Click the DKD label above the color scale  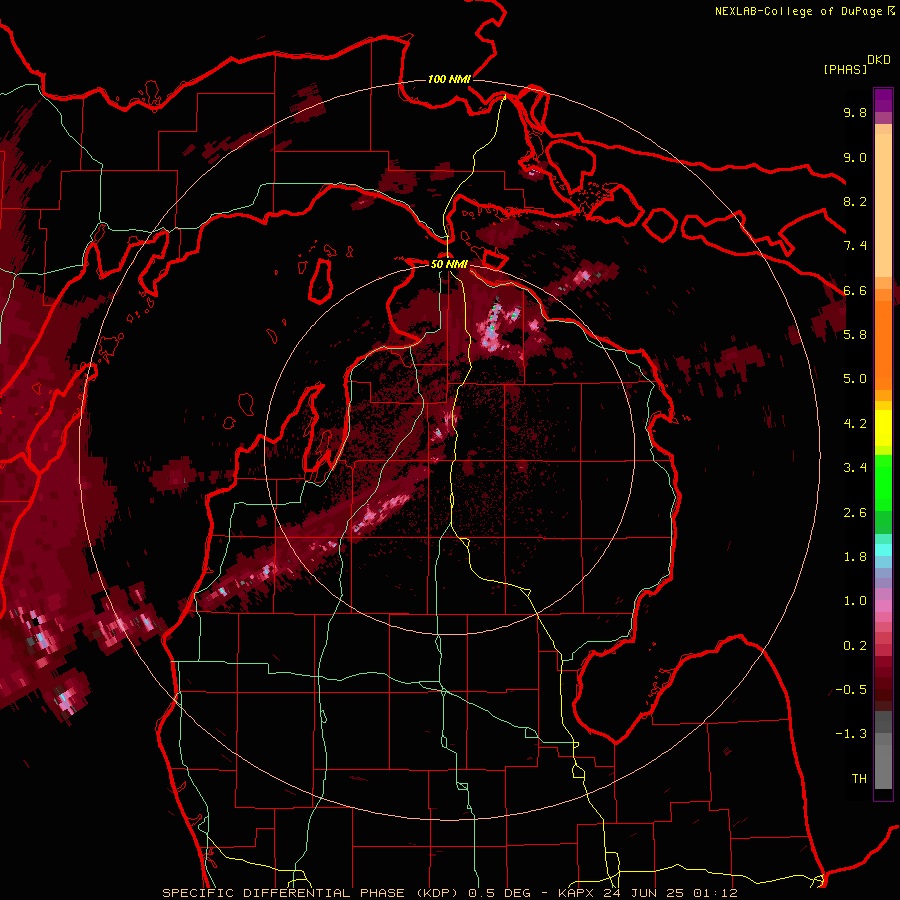[879, 60]
